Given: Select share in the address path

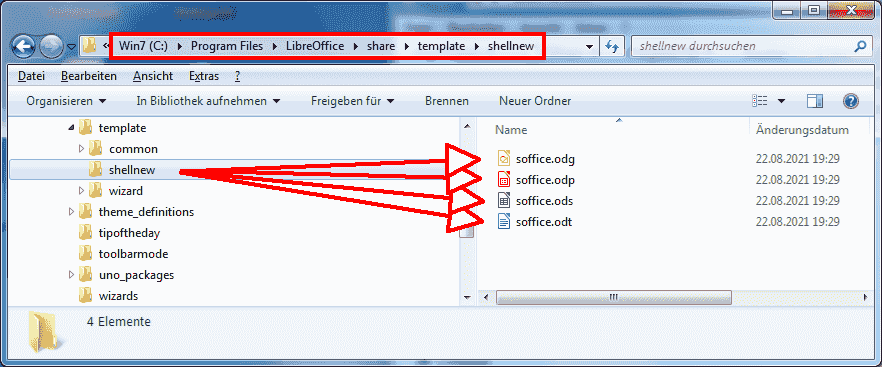Looking at the screenshot, I should [x=381, y=46].
